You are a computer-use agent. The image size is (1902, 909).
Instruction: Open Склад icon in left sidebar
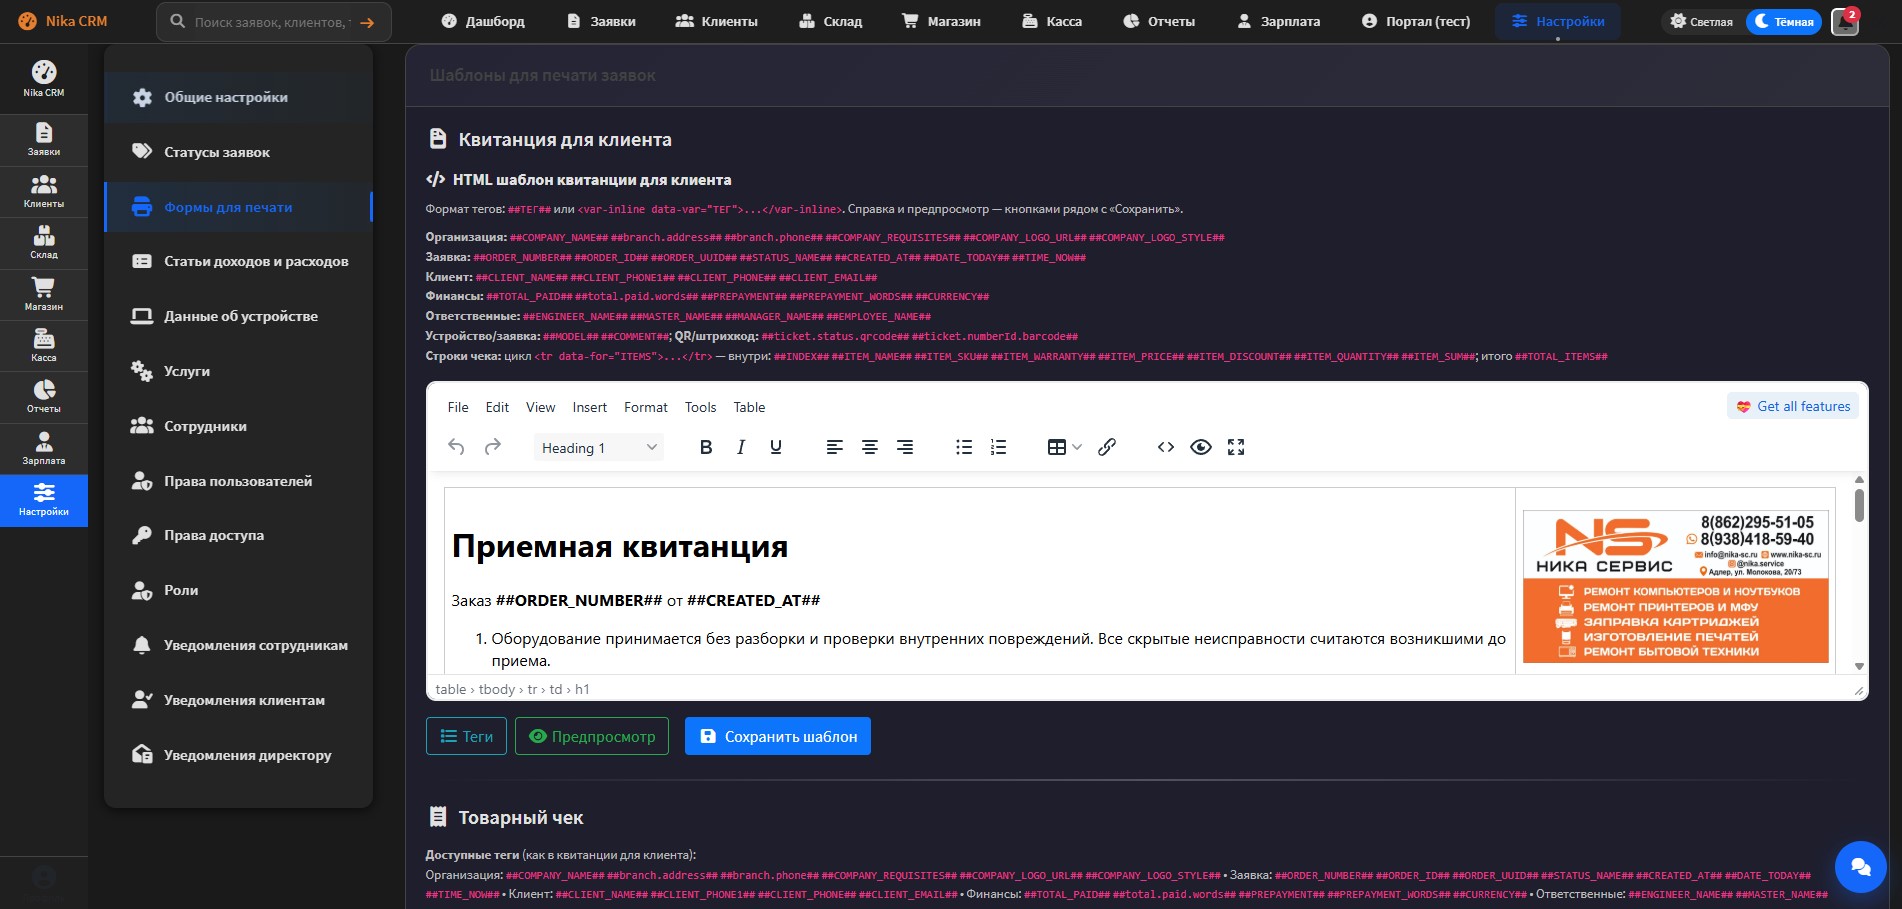[44, 242]
